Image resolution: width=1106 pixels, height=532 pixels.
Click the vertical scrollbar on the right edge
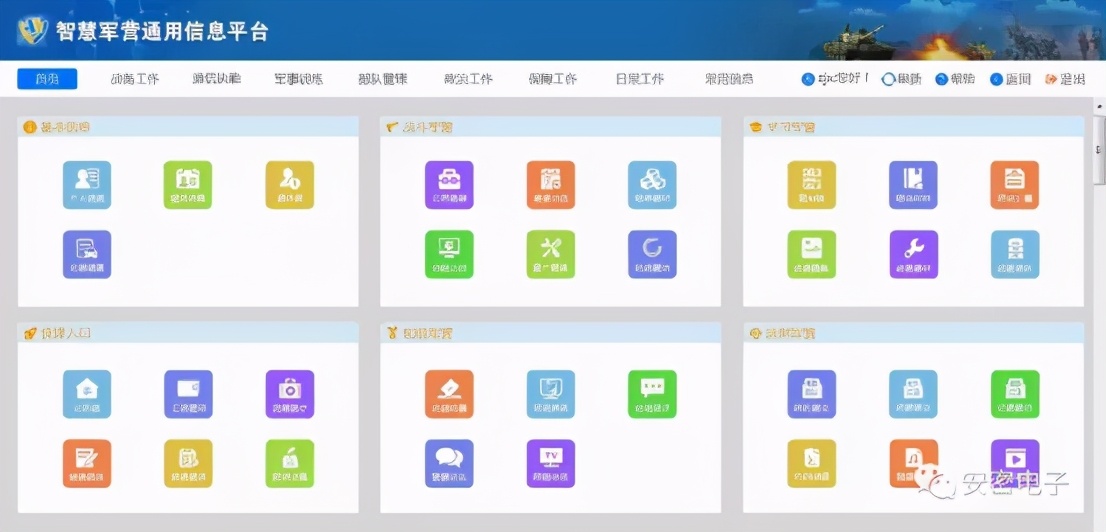coord(1098,300)
